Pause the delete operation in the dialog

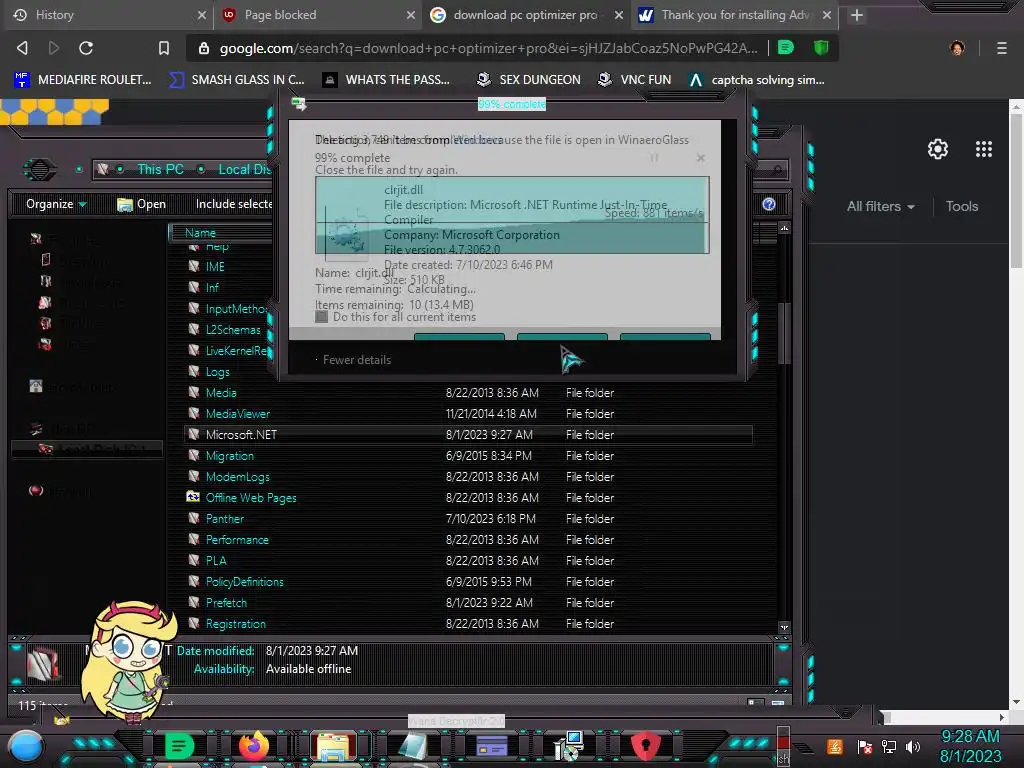(x=654, y=157)
